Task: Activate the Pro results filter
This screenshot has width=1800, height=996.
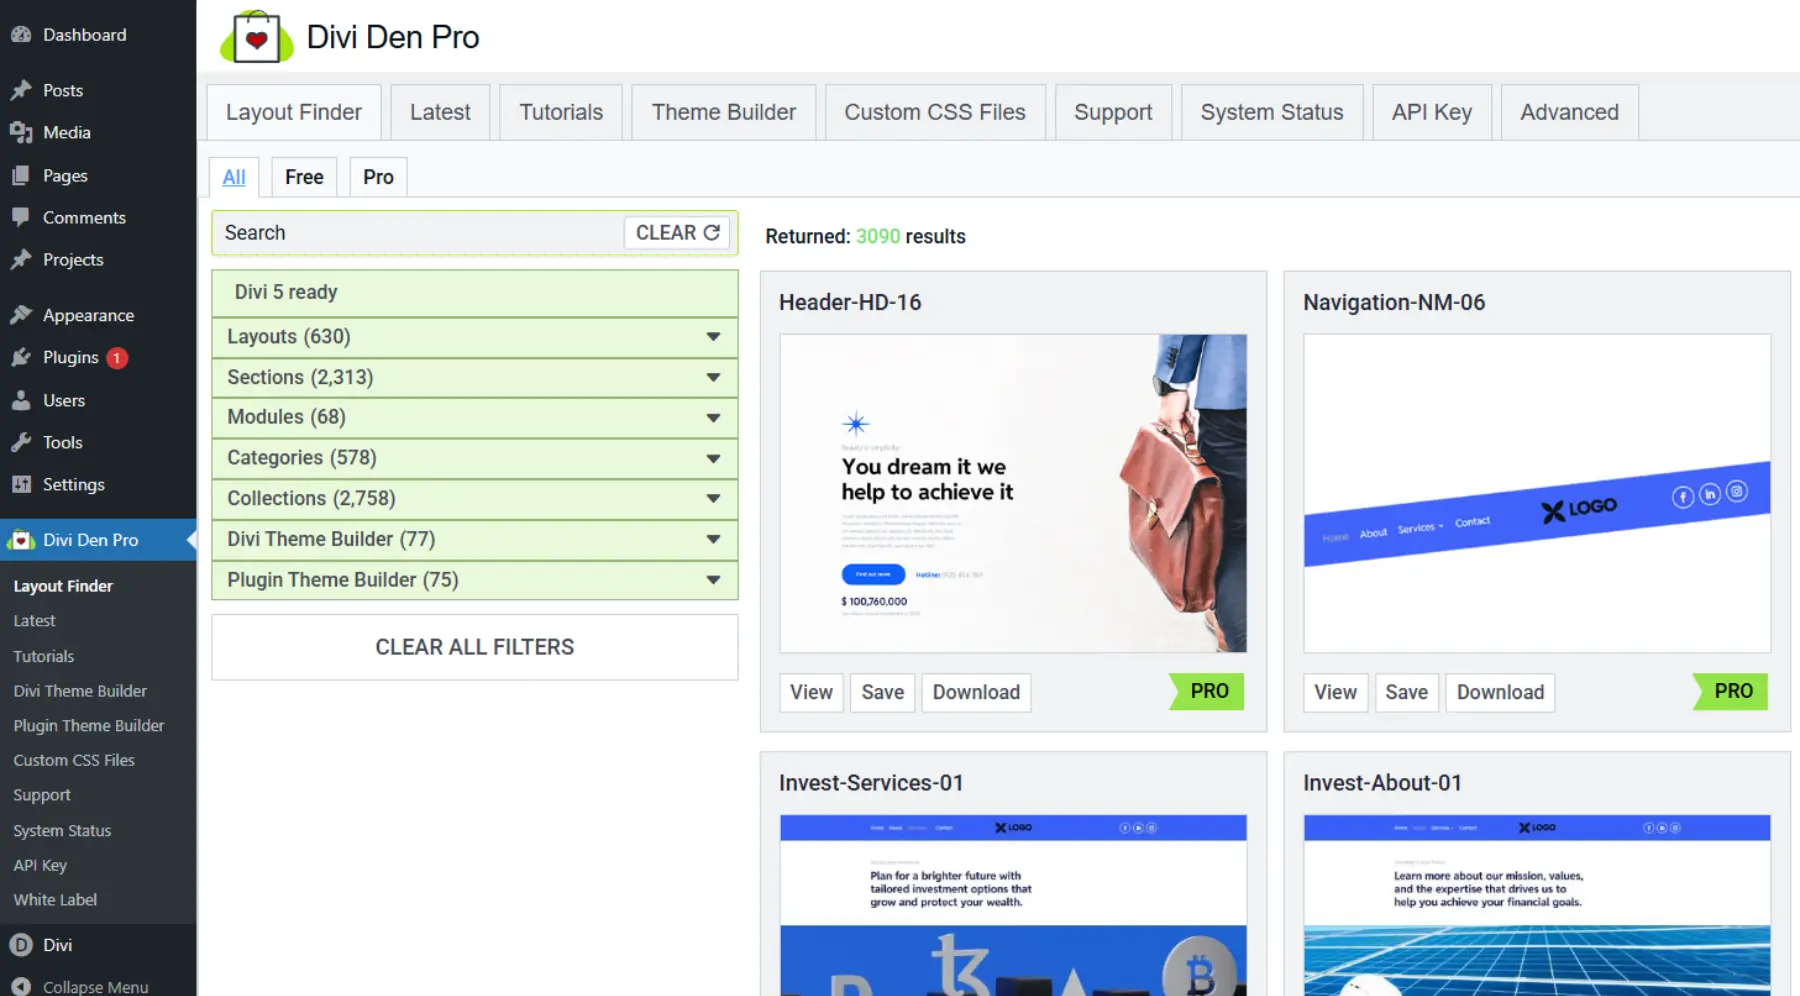Action: pos(377,177)
